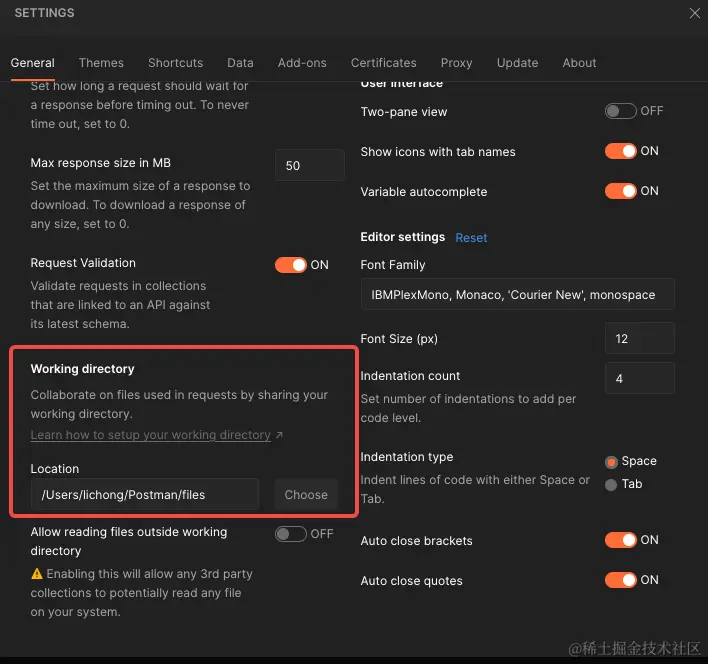The image size is (708, 664).
Task: Click the Max response size in MB label
Action: coord(101,163)
